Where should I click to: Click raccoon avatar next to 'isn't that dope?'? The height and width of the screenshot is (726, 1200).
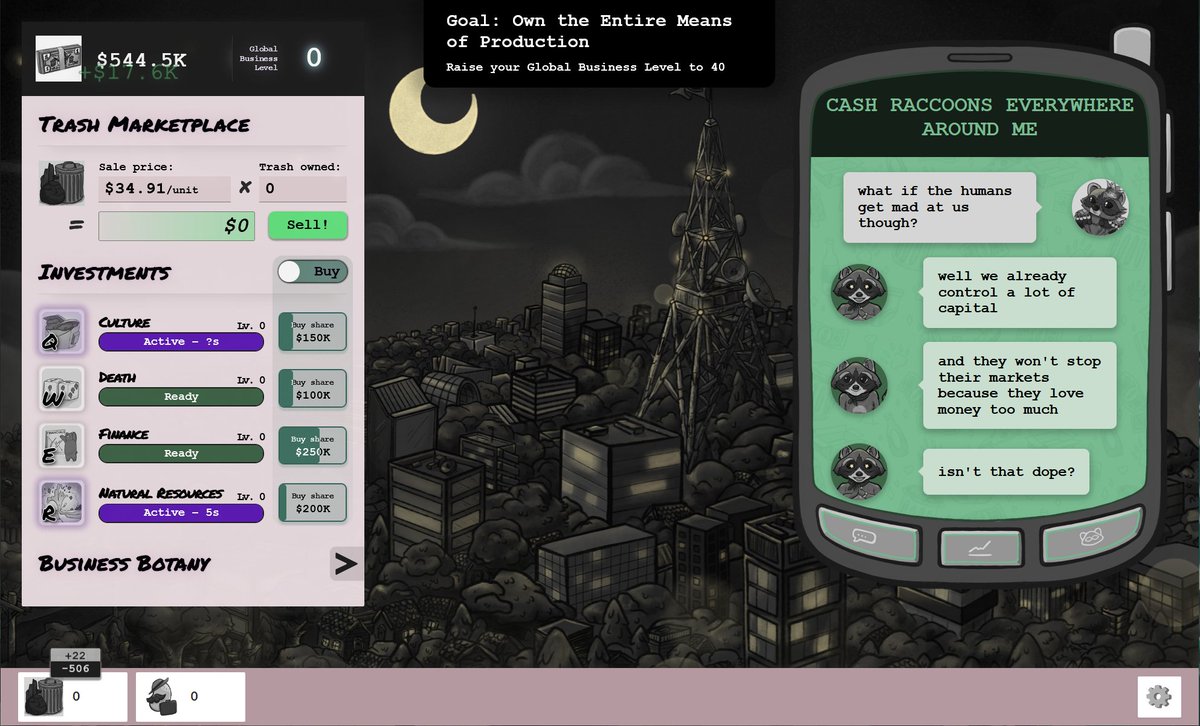tap(859, 471)
